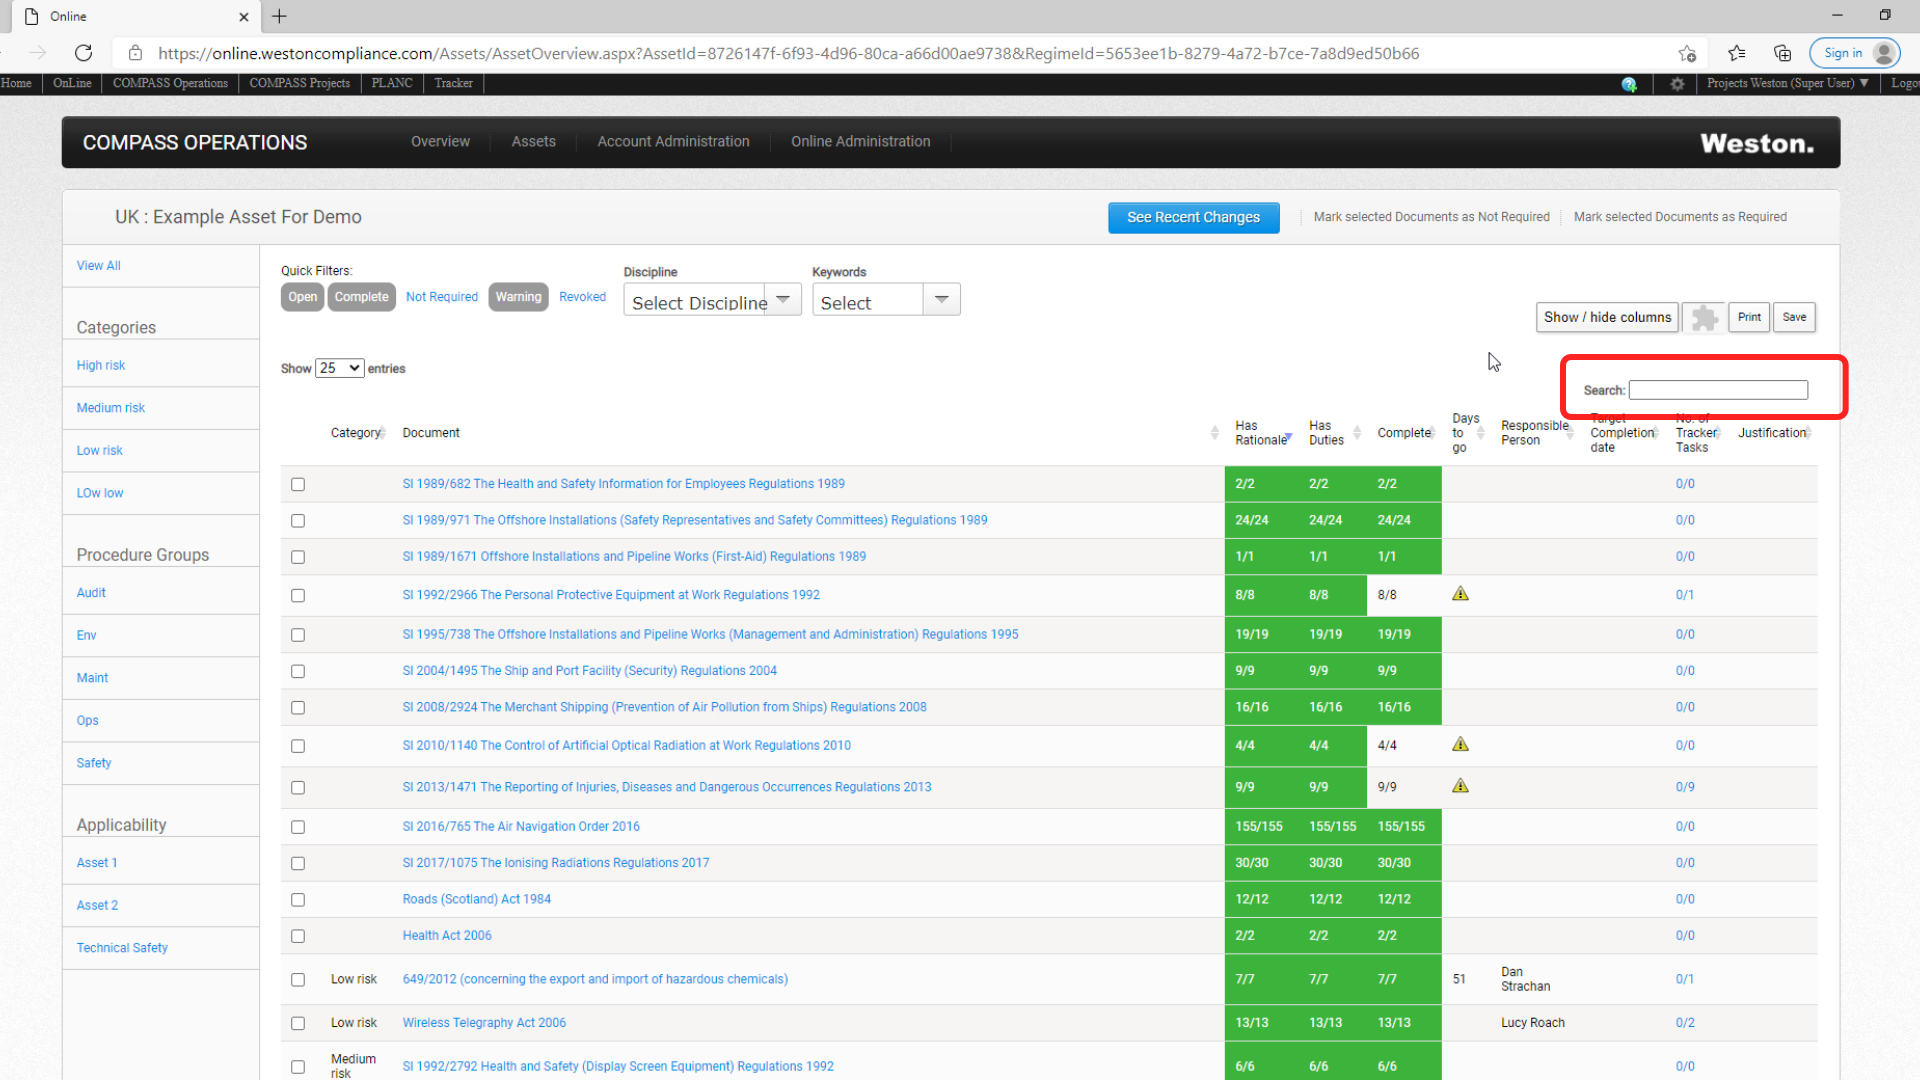The image size is (1920, 1080).
Task: Click into the table Search field
Action: coord(1718,390)
